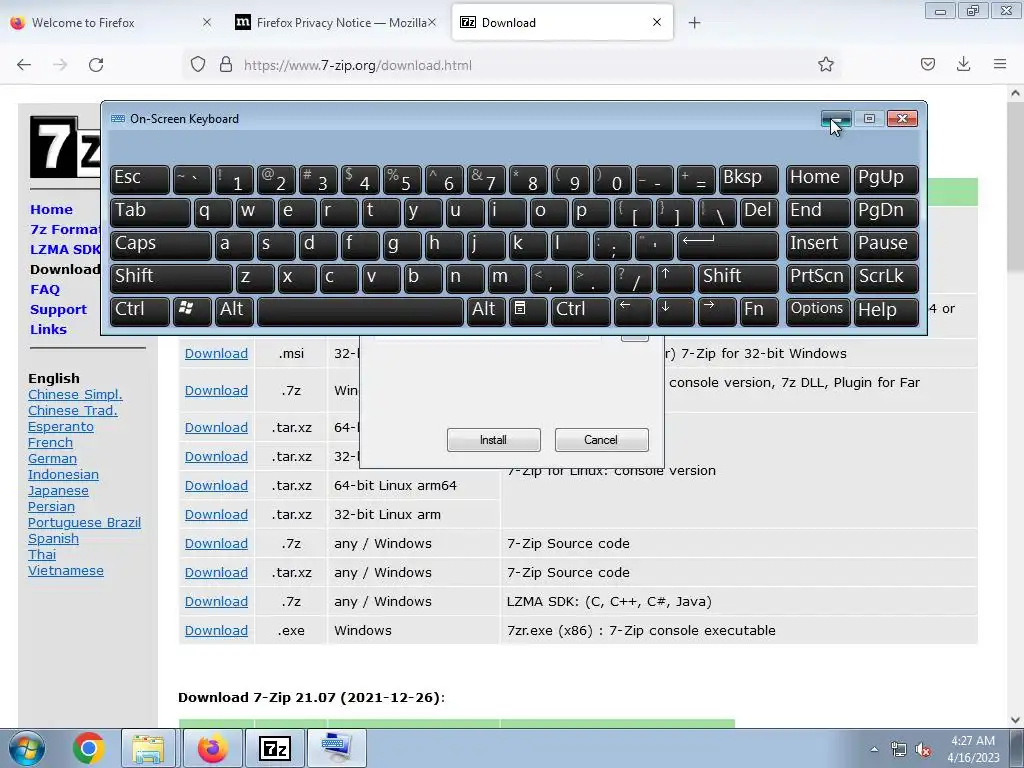
Task: Open the Links page in site menu
Action: point(48,329)
